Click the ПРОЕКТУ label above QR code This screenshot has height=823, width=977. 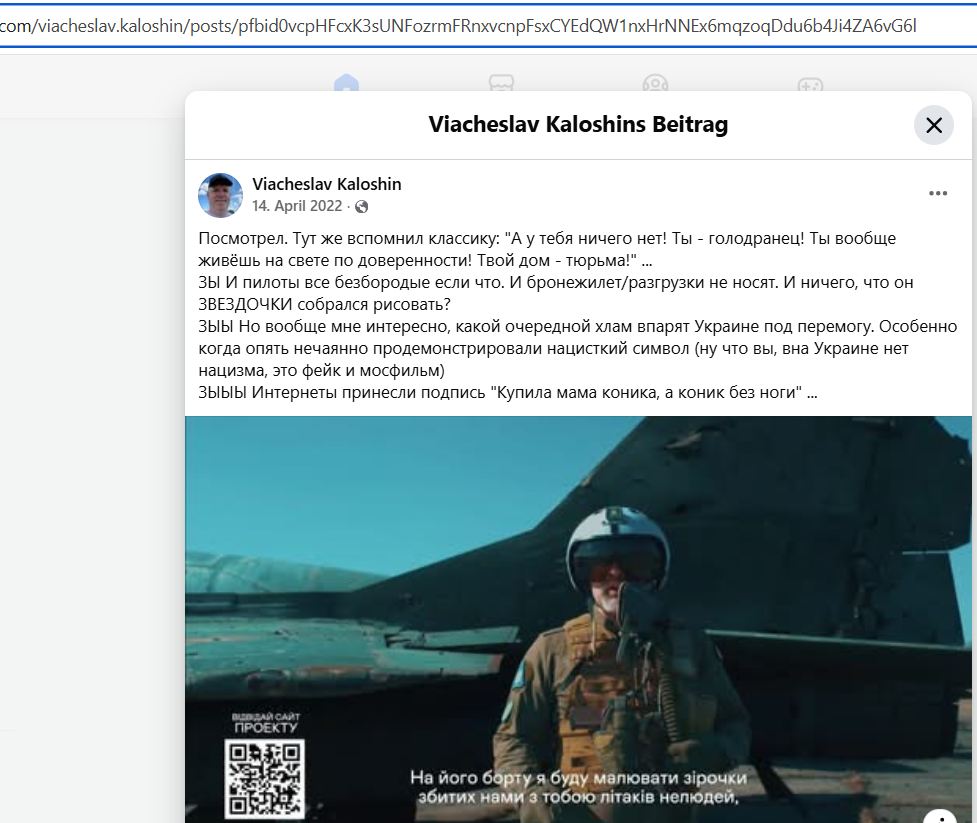tap(265, 728)
